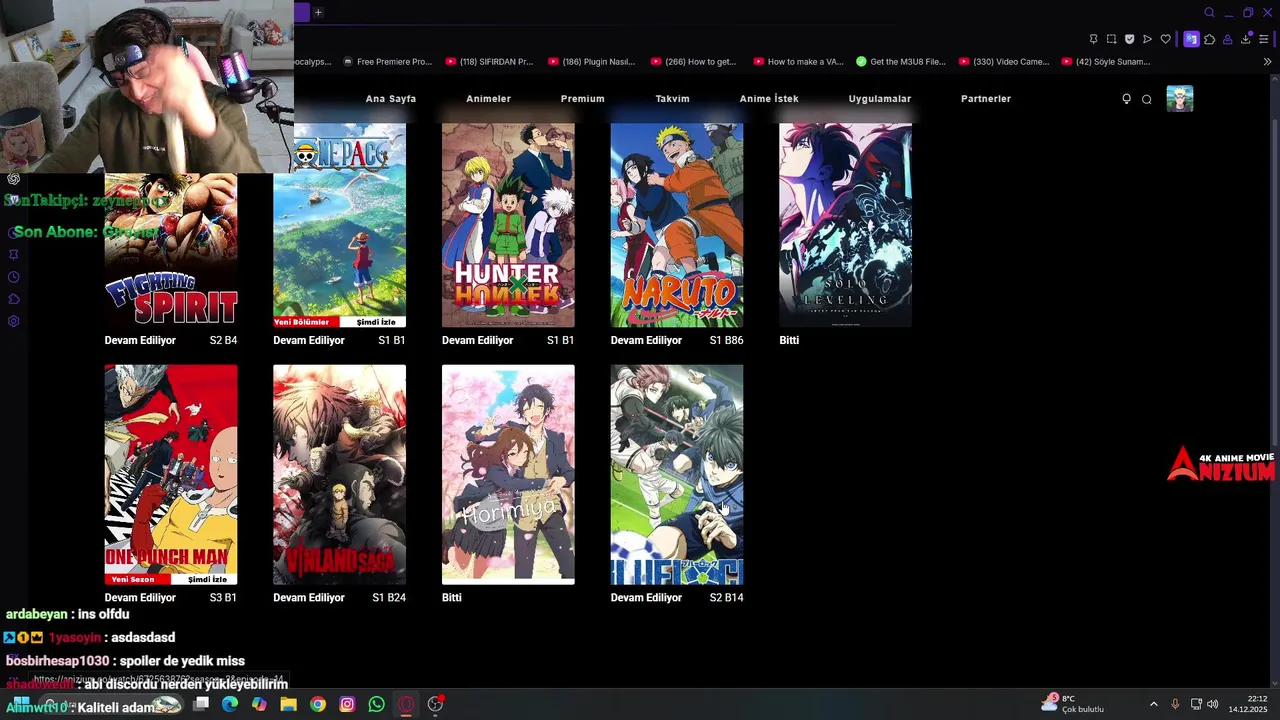1280x720 pixels.
Task: Click the browser profile account icon
Action: [x=1227, y=39]
